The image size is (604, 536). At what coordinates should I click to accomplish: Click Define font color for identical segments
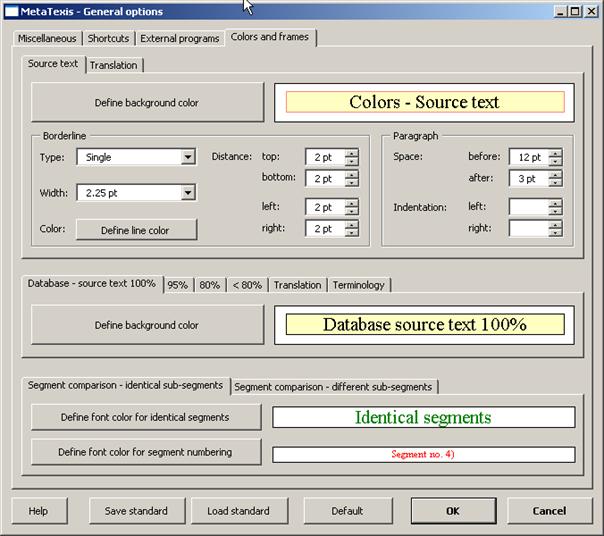(x=146, y=417)
